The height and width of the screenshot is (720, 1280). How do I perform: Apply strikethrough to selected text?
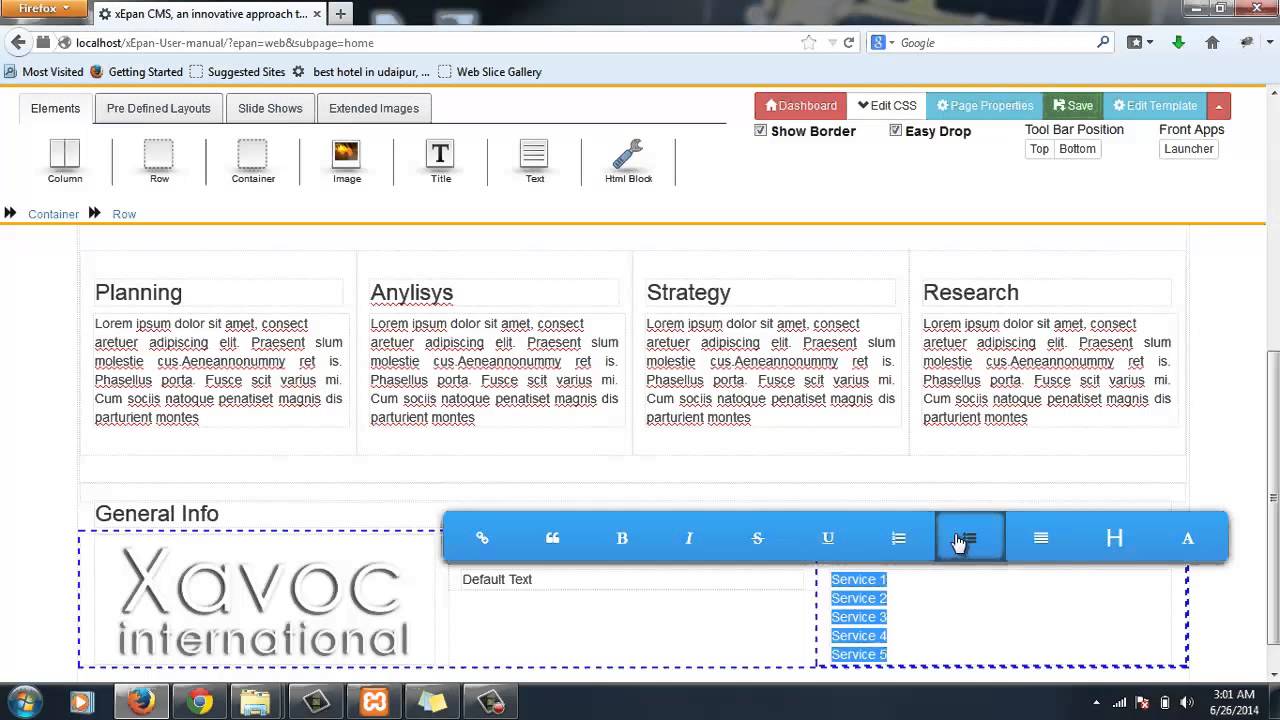[x=757, y=538]
